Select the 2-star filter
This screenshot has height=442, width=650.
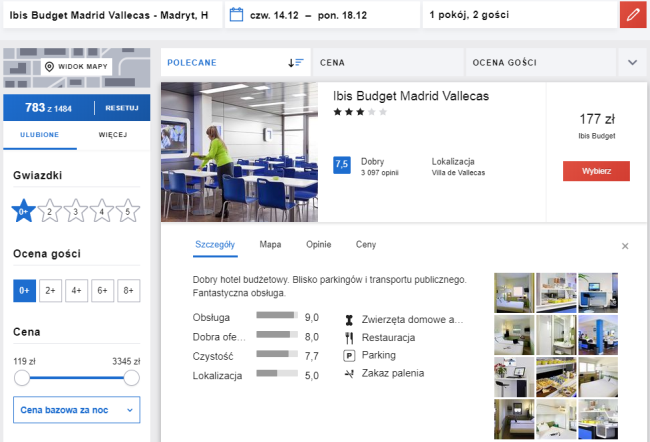(50, 211)
